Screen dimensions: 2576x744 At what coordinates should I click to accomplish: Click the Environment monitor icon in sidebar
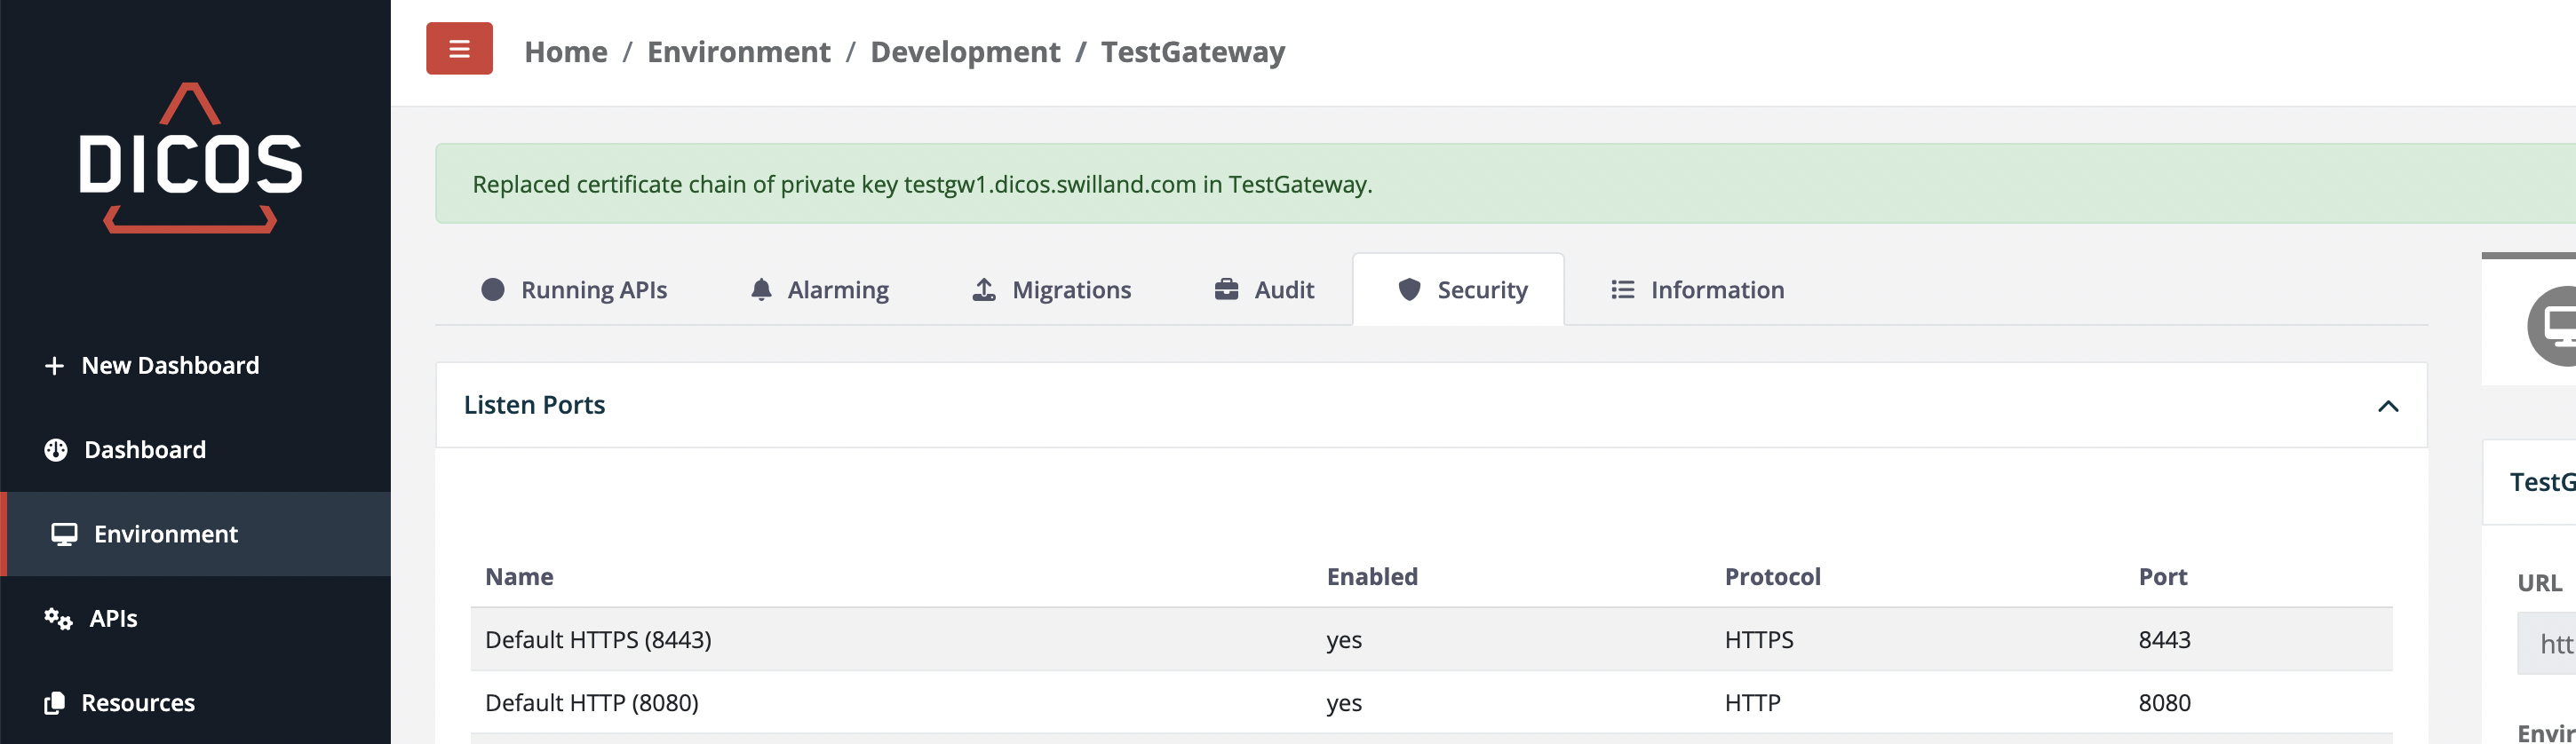coord(64,534)
